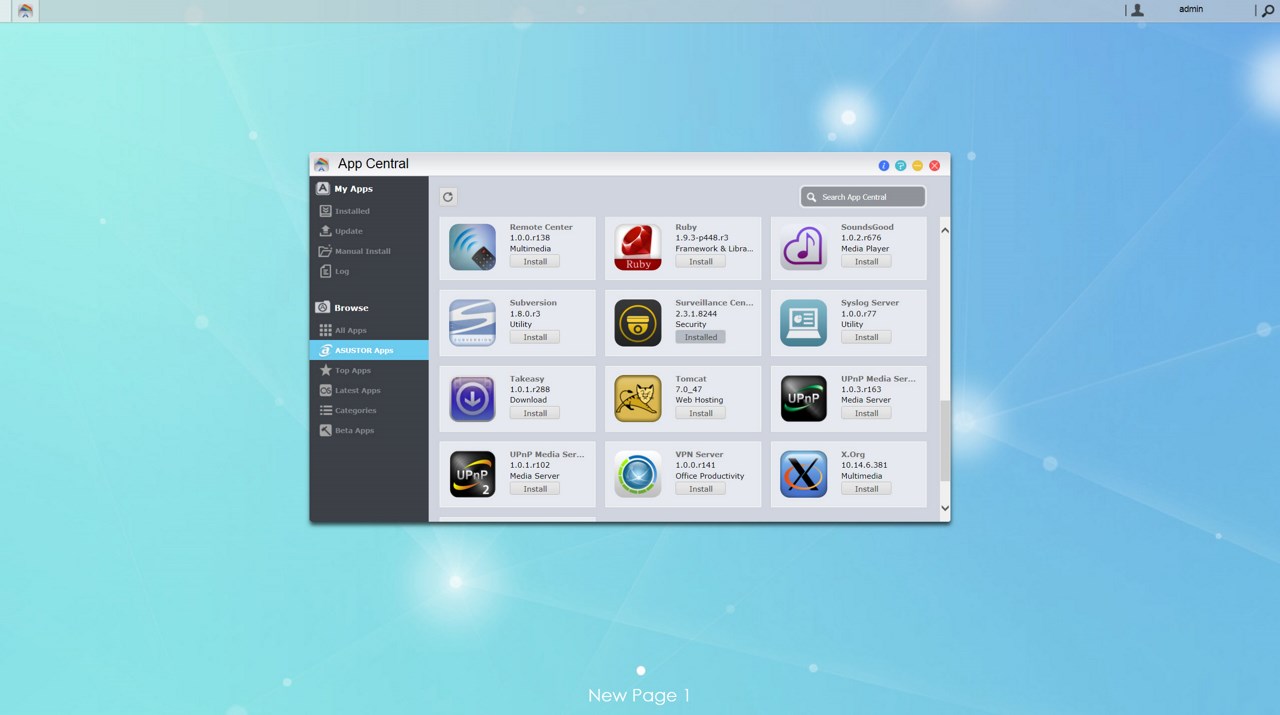Click the VPN Server app name

click(699, 454)
